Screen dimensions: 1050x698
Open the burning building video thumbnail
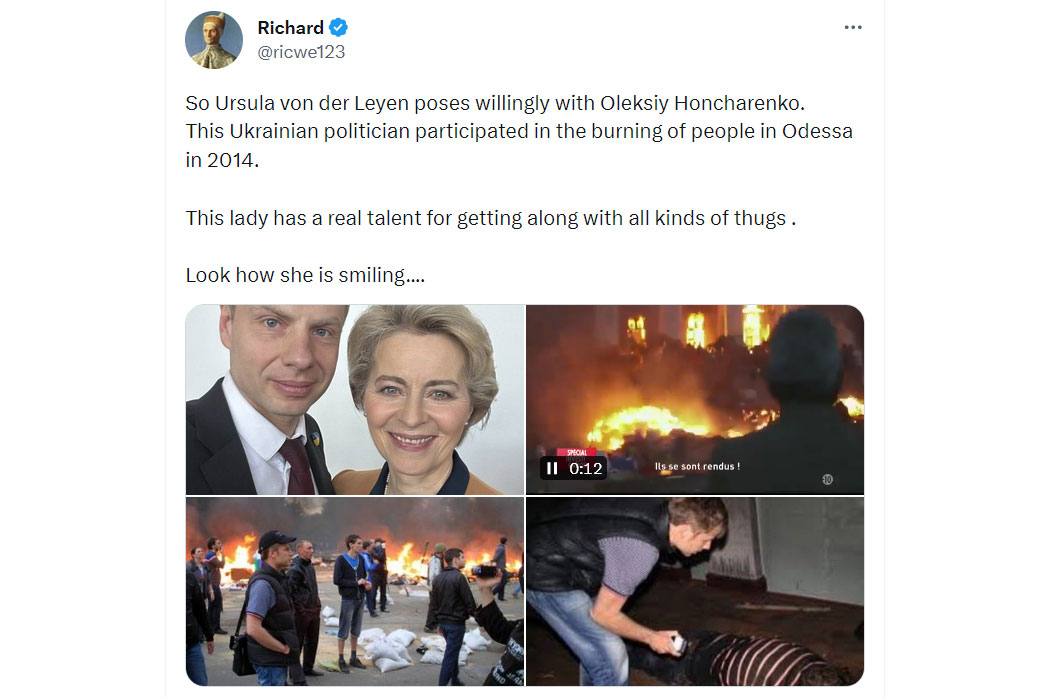pyautogui.click(x=695, y=400)
